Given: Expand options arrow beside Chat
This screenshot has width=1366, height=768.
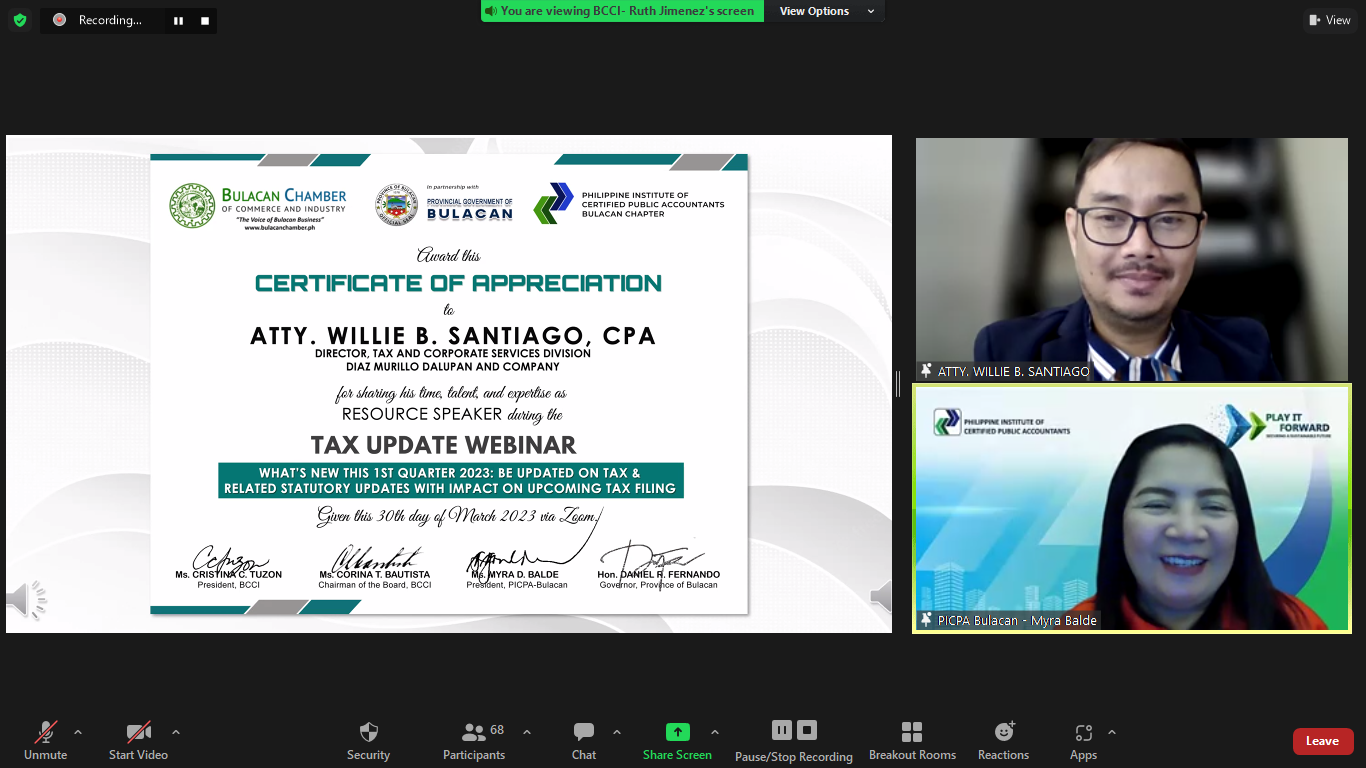Looking at the screenshot, I should (x=617, y=732).
